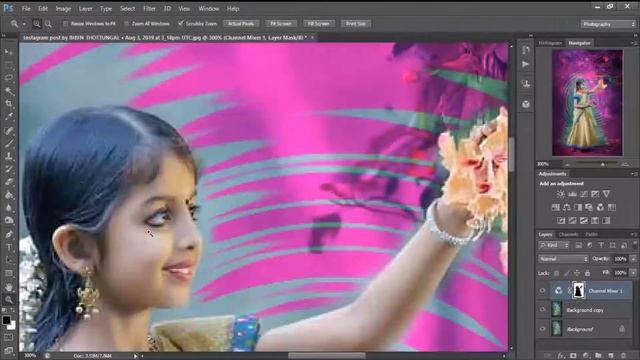Add a Vibrance adjustment
This screenshot has width=640, height=360.
(x=607, y=194)
